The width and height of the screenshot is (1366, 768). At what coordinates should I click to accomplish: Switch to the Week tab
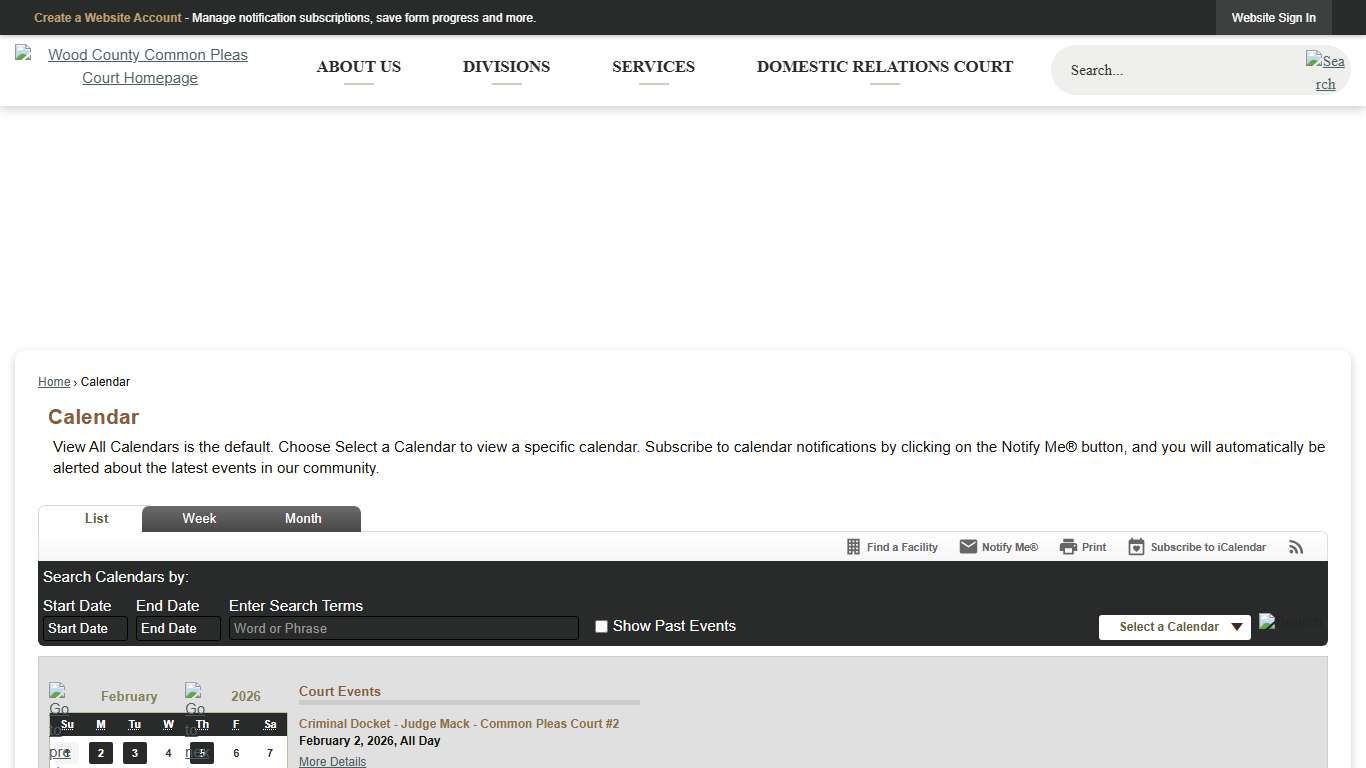pyautogui.click(x=199, y=519)
